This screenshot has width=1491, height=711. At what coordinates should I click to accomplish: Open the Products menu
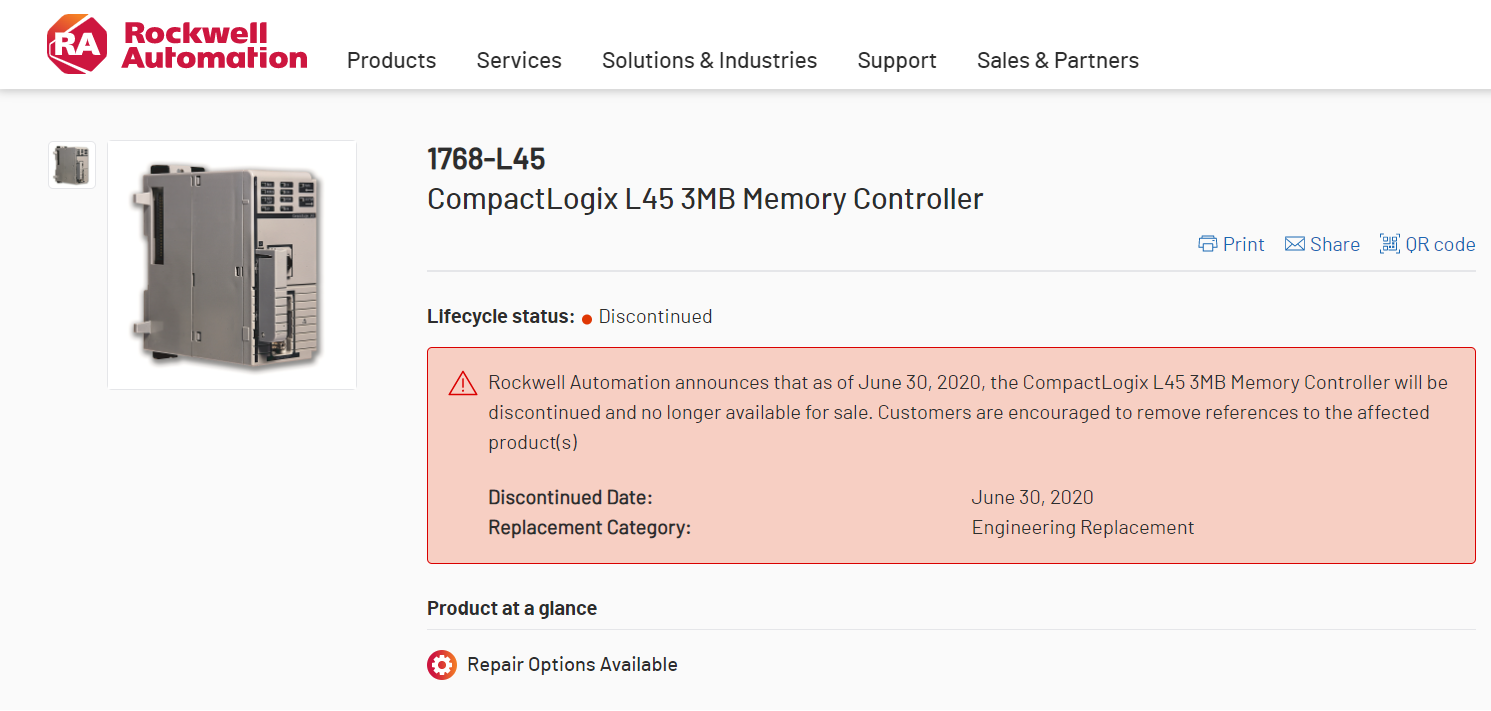coord(391,61)
